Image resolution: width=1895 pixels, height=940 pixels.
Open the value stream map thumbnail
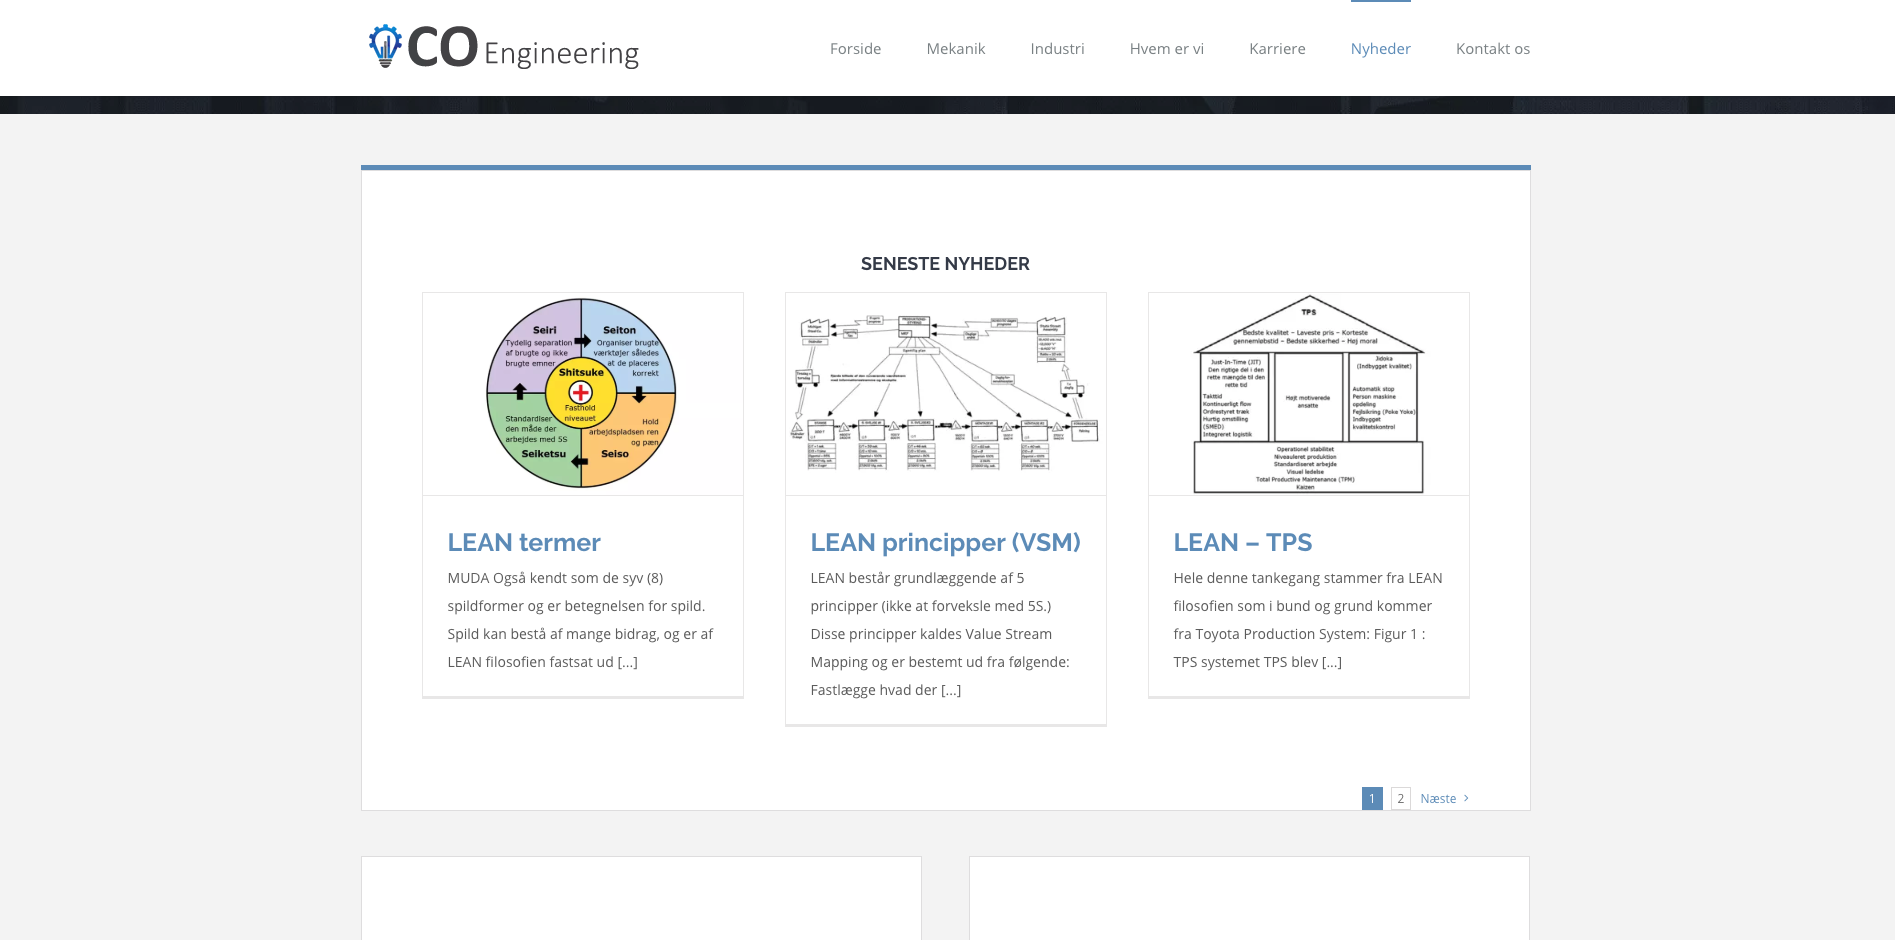(945, 393)
